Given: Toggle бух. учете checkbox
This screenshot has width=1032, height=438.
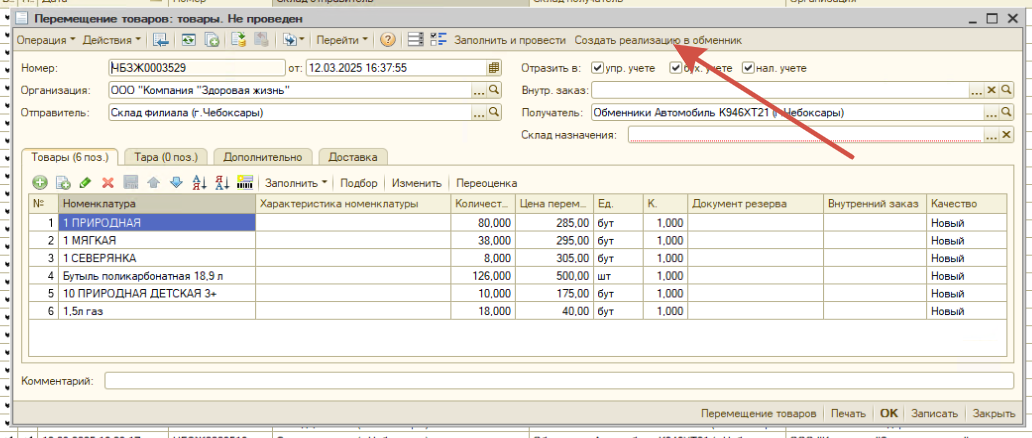Looking at the screenshot, I should [675, 68].
